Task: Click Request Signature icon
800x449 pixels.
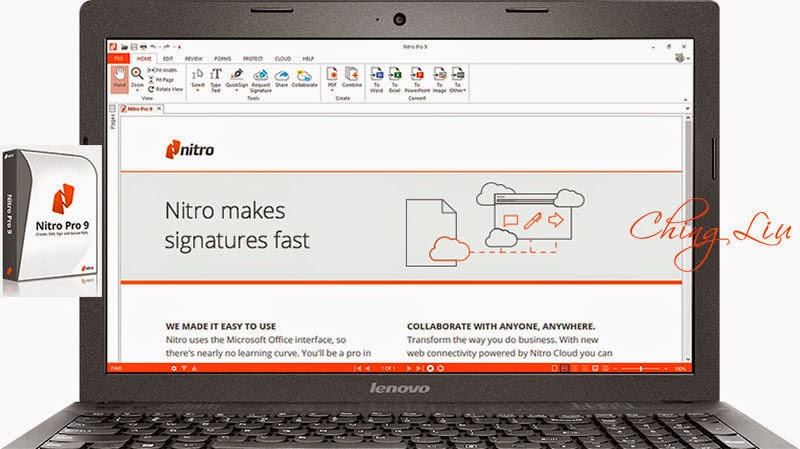Action: click(261, 76)
